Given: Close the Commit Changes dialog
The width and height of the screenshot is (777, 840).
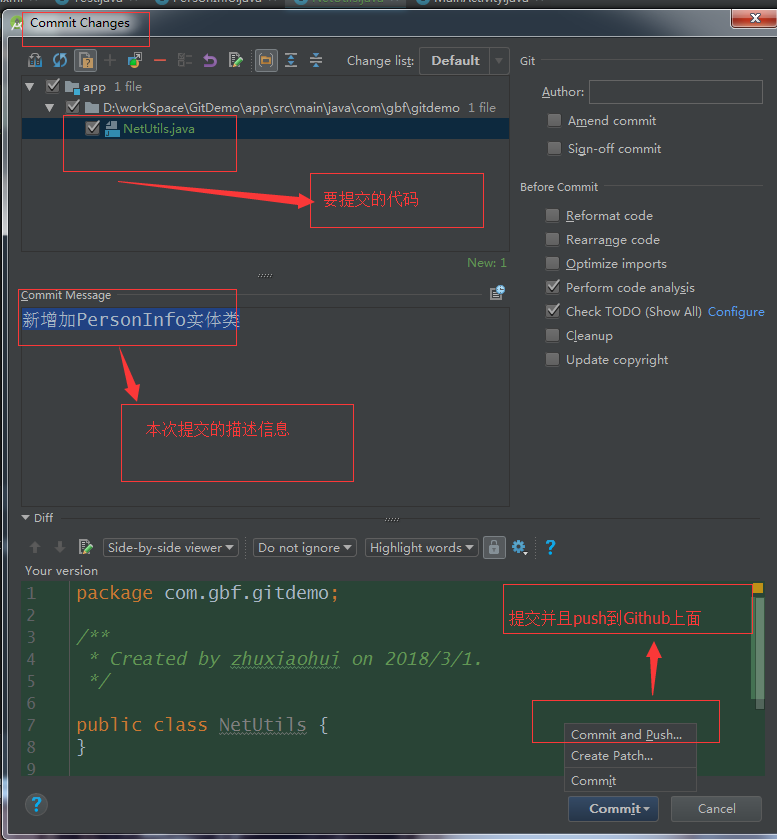Looking at the screenshot, I should pyautogui.click(x=754, y=18).
